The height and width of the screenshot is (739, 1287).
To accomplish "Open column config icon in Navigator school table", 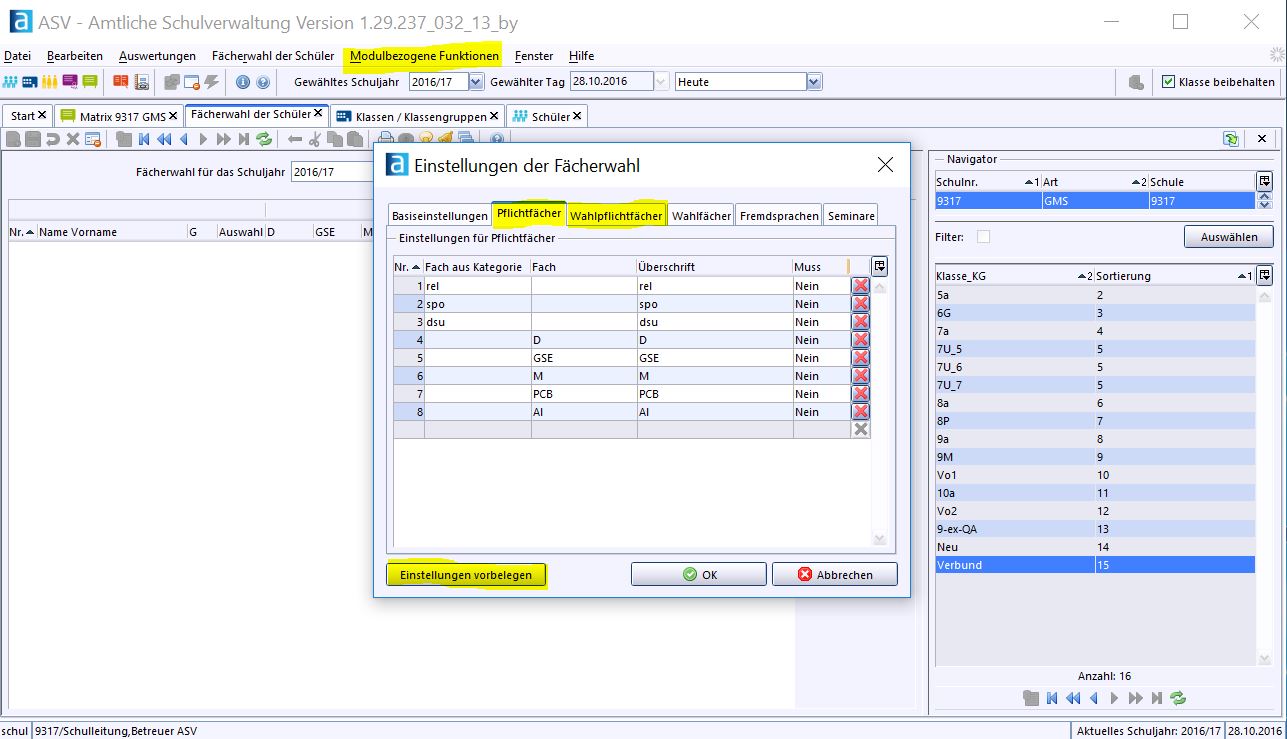I will coord(1265,181).
